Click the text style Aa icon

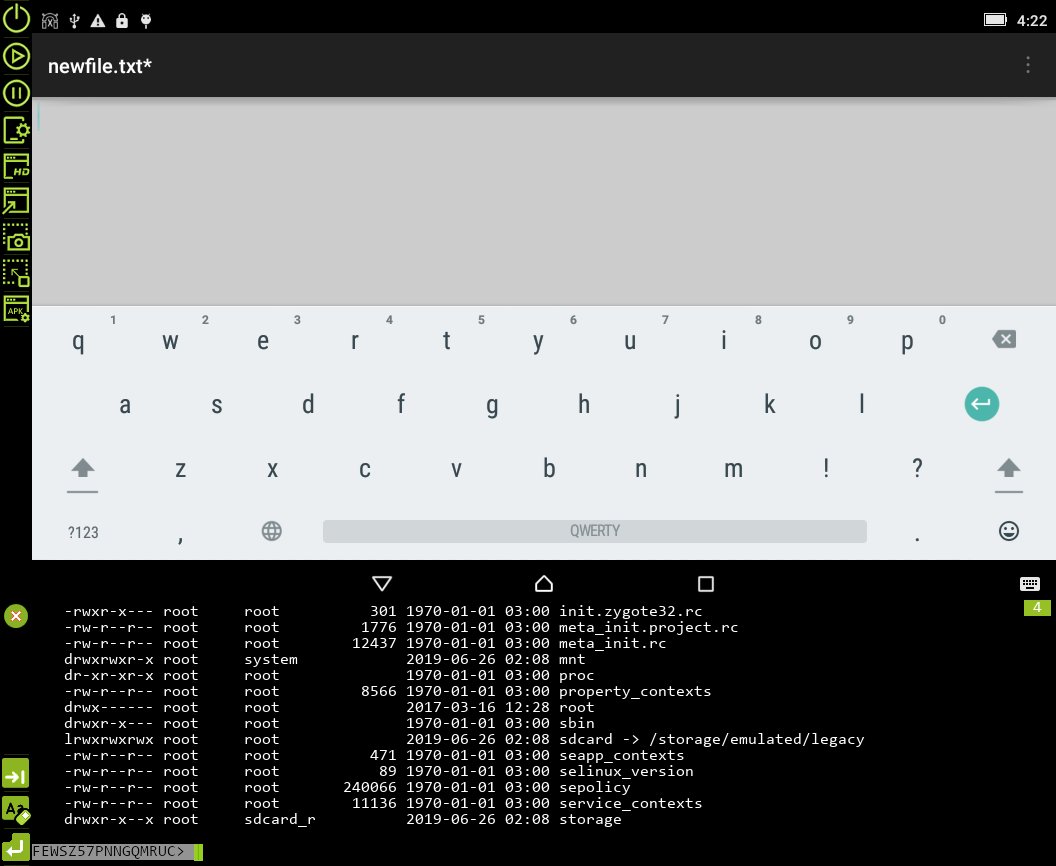[16, 809]
